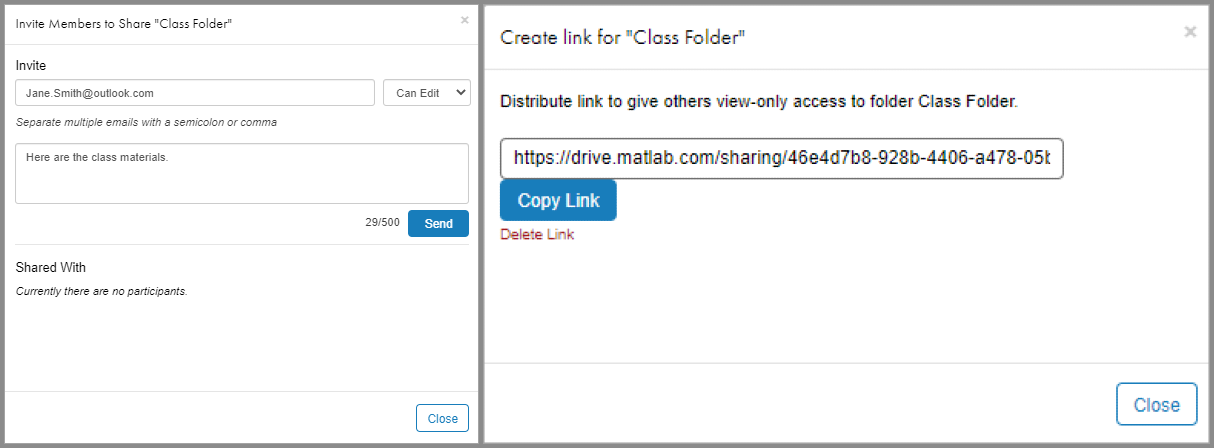Click the 29/500 character counter
The height and width of the screenshot is (448, 1214).
(x=382, y=224)
